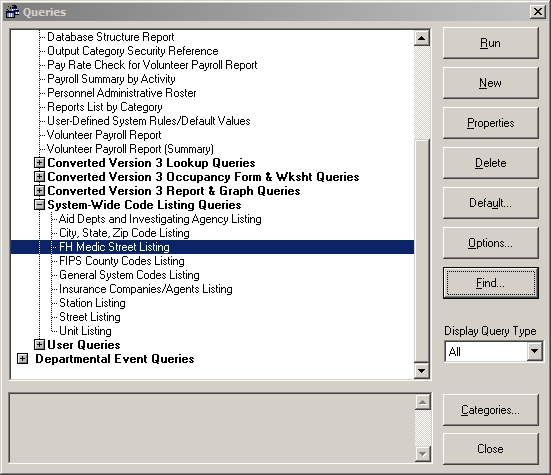Click the Run button
The height and width of the screenshot is (475, 551).
[491, 43]
